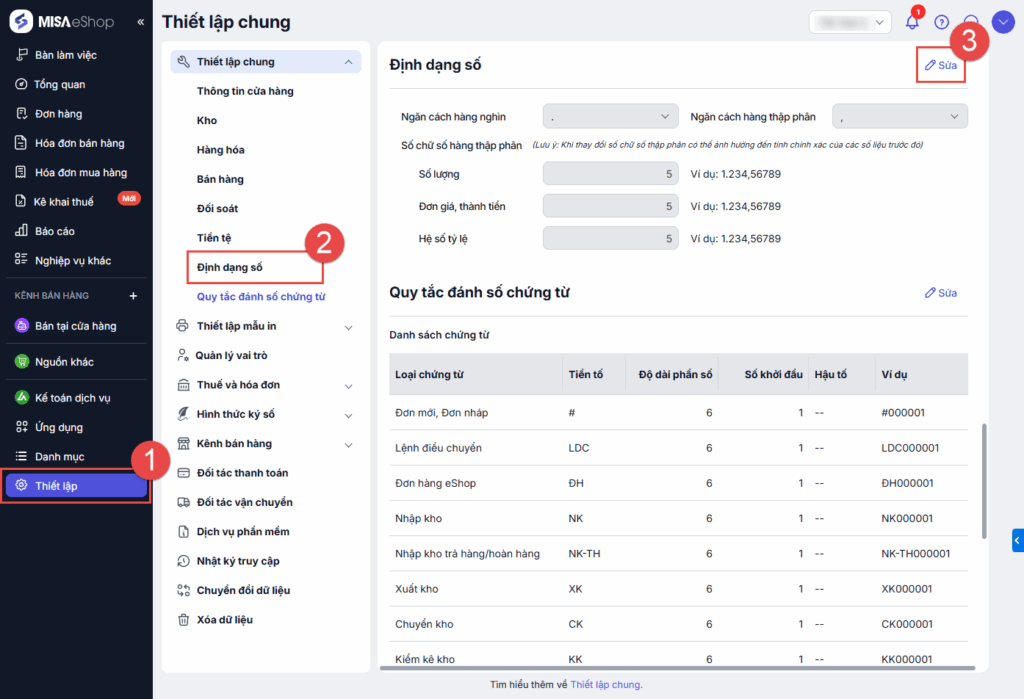Select Định dạng số in settings menu

pos(230,267)
